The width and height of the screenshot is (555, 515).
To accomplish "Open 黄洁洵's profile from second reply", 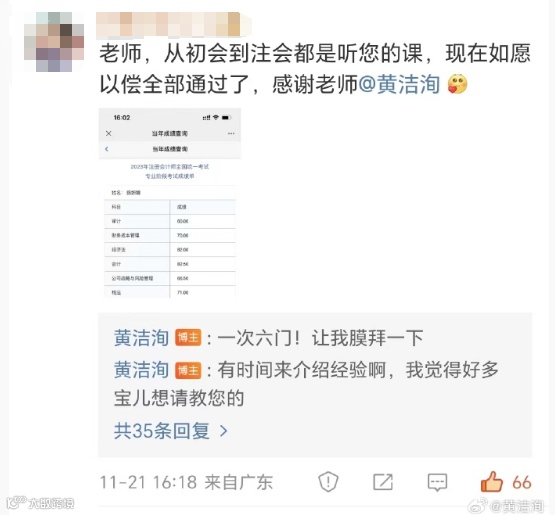I will [142, 370].
